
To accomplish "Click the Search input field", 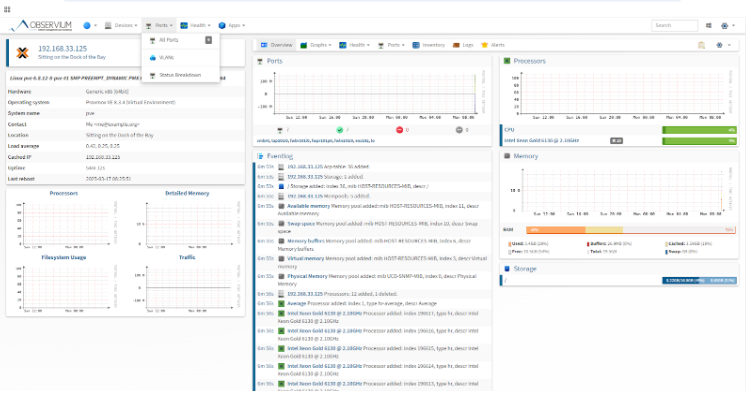I will (674, 26).
